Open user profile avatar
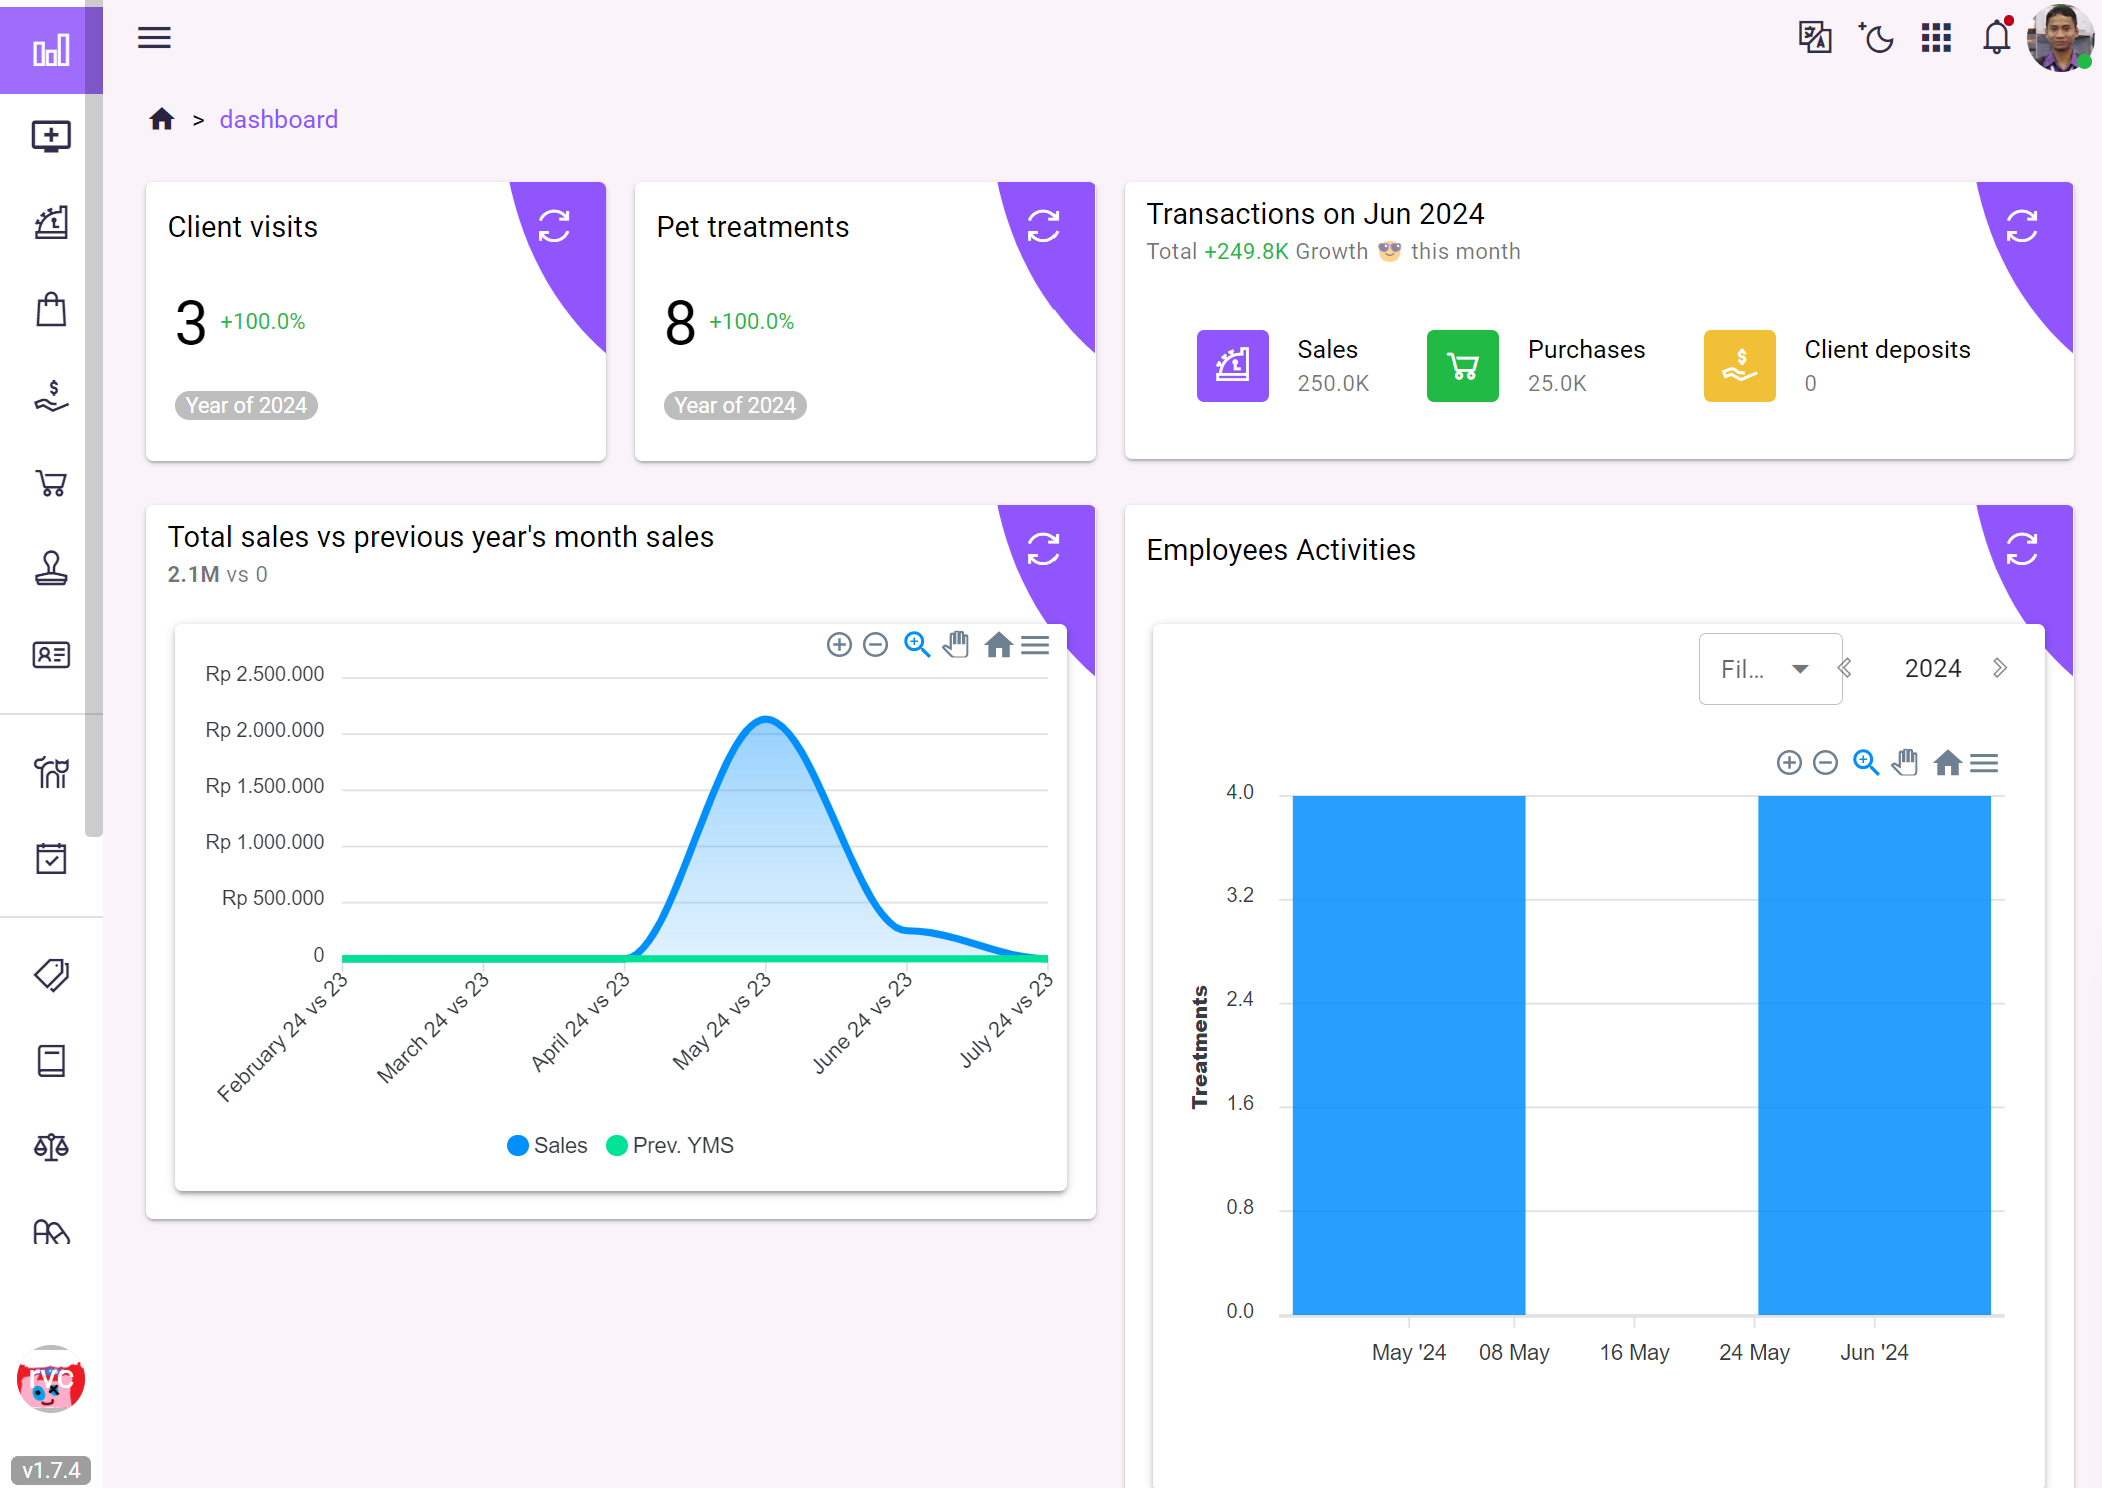The image size is (2102, 1488). click(2059, 38)
